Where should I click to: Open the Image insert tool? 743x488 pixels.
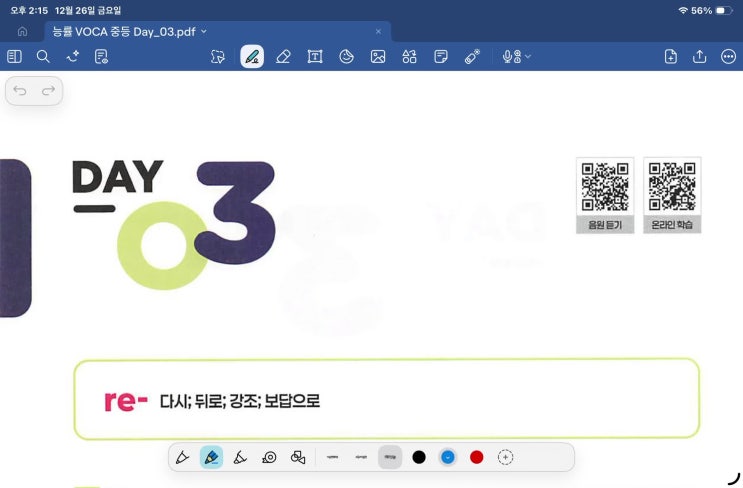[378, 57]
